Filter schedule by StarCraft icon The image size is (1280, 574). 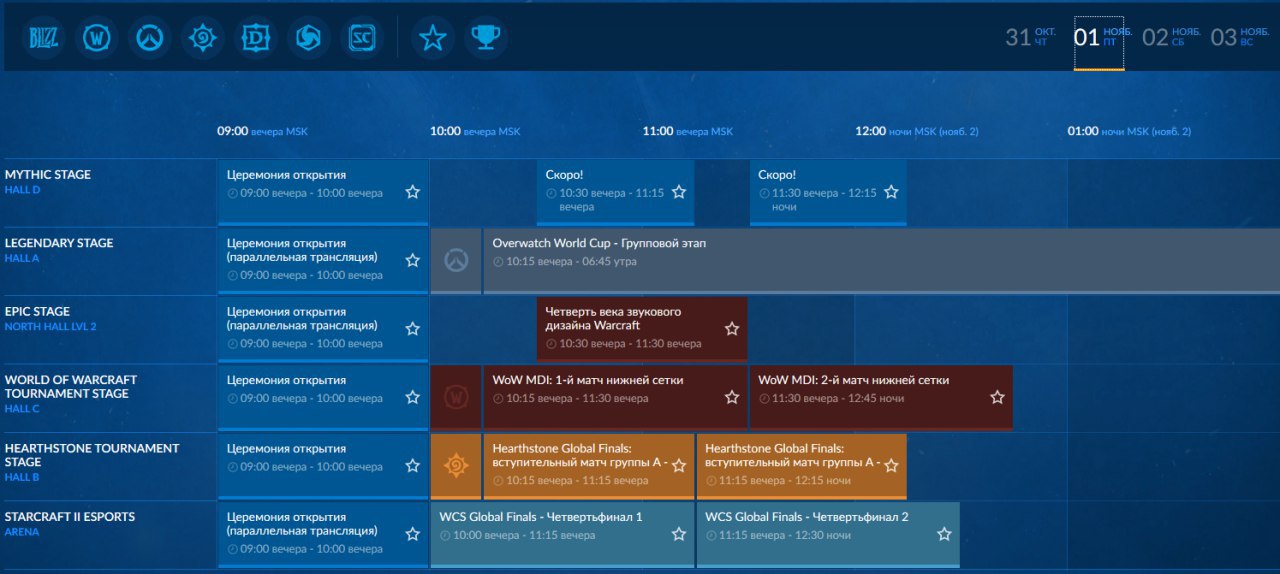[361, 38]
